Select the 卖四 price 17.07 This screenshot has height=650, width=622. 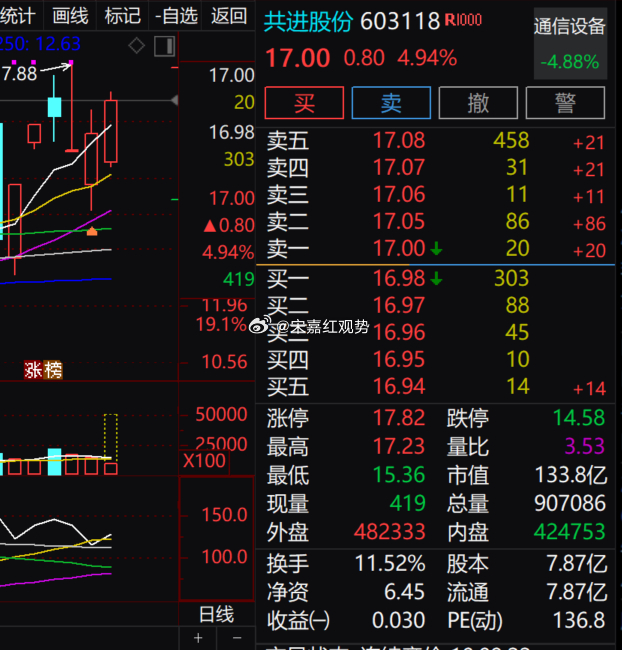pos(399,167)
